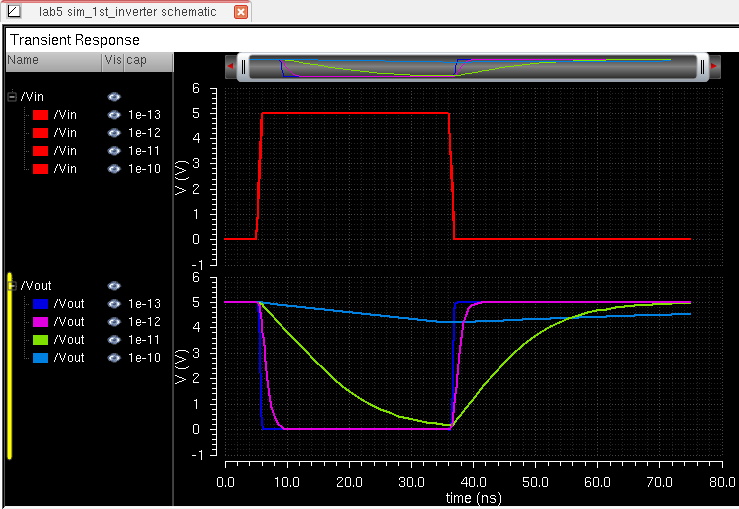Click the schematic icon on the tab
Image resolution: width=739 pixels, height=509 pixels.
tap(14, 12)
